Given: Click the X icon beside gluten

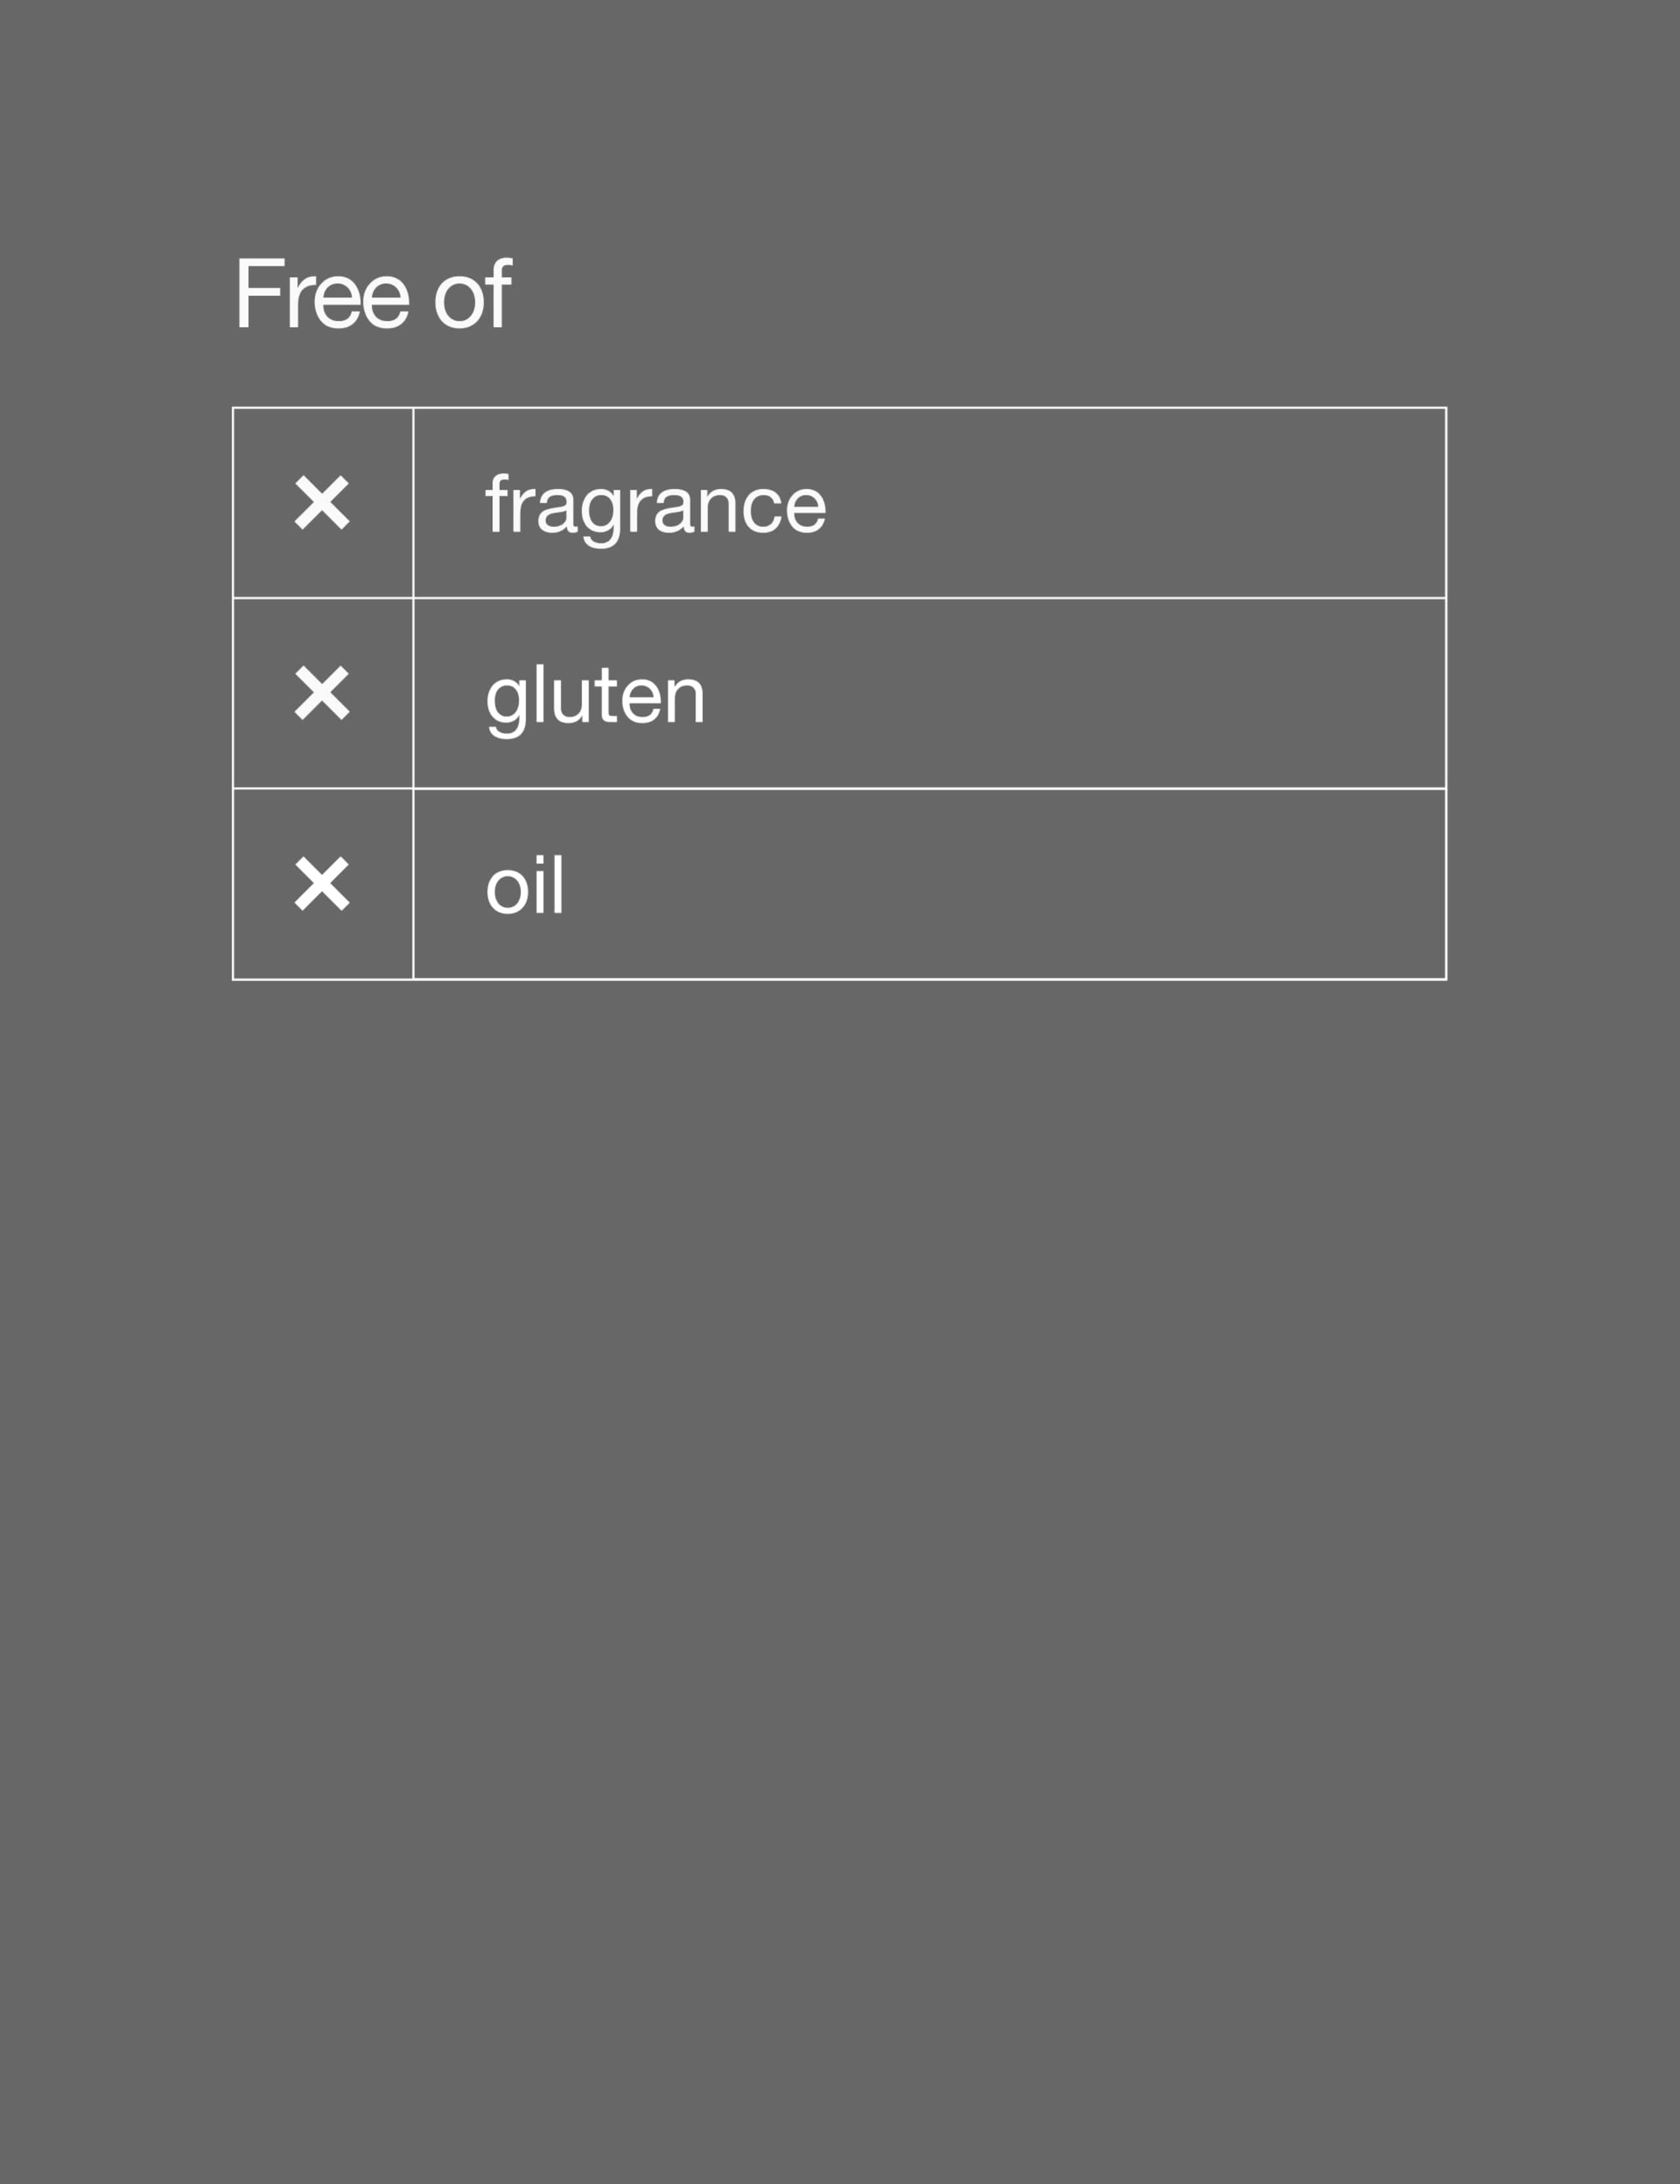Looking at the screenshot, I should [x=322, y=693].
